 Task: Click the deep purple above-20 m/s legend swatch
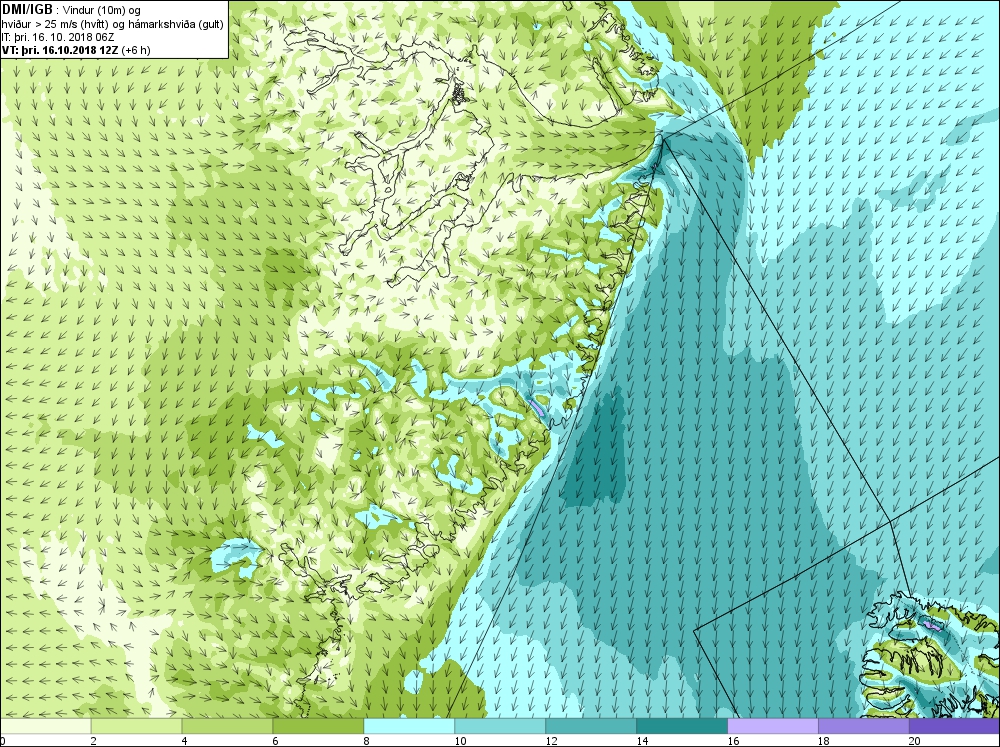click(954, 726)
